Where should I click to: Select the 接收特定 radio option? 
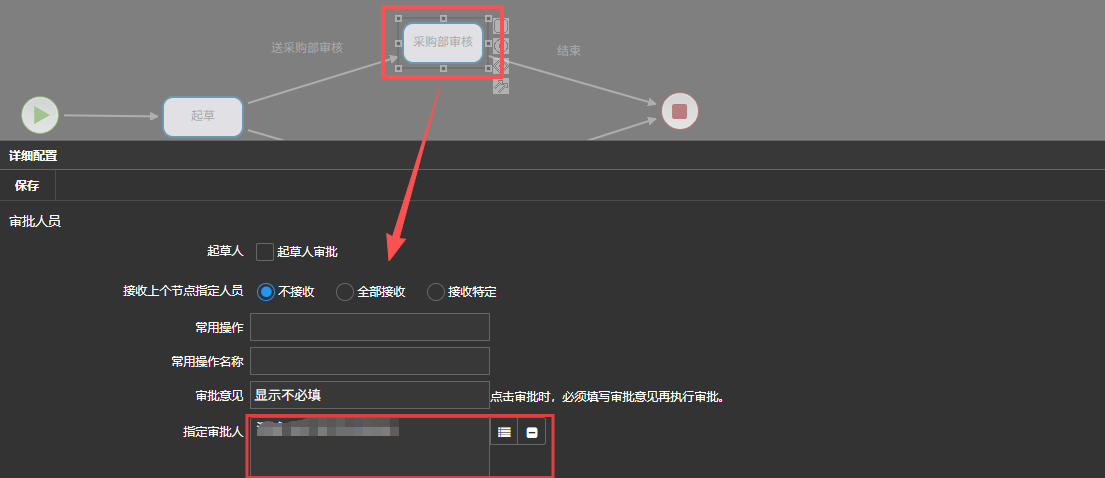[436, 292]
